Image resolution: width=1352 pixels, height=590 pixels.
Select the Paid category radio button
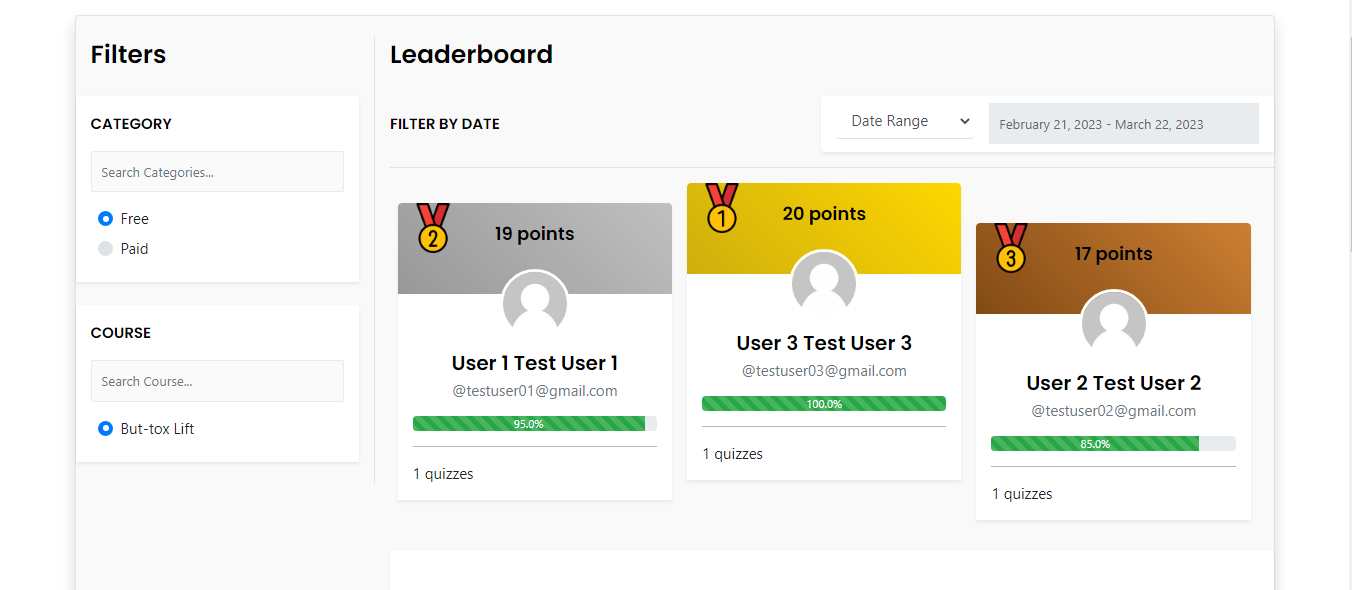(105, 249)
